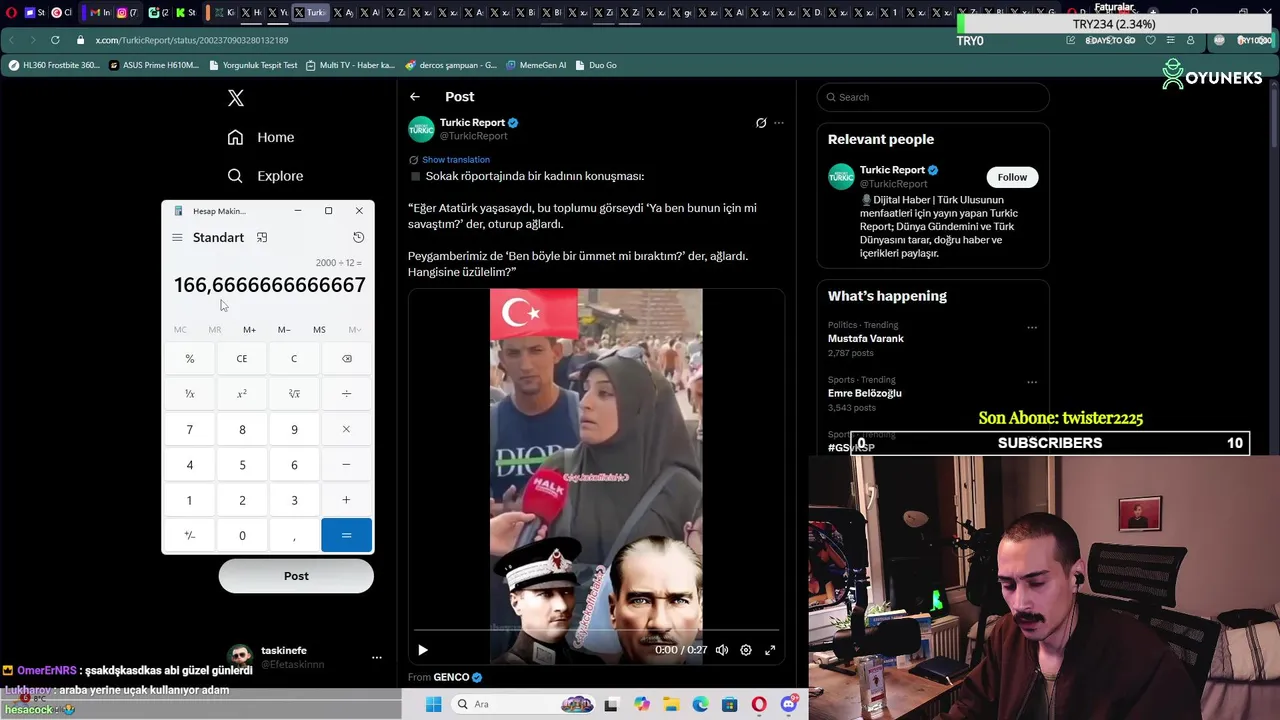Click calculator MS memory store
Screen dimensions: 1280x720
[x=319, y=330]
